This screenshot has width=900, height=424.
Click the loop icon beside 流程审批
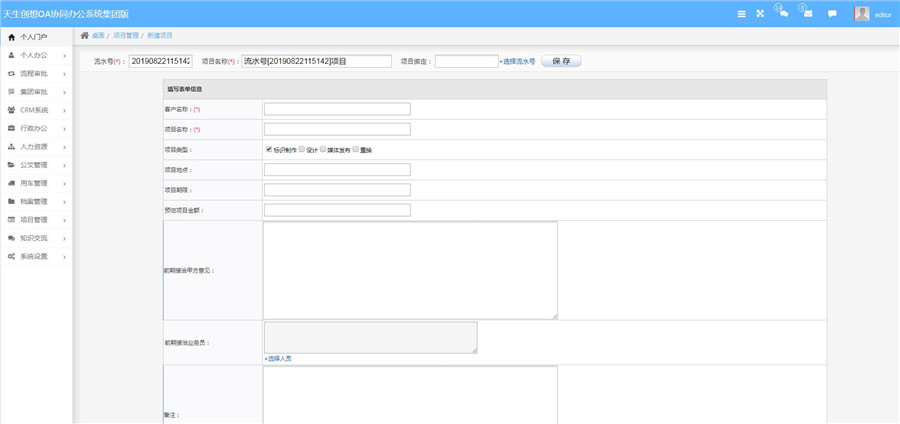coord(11,74)
